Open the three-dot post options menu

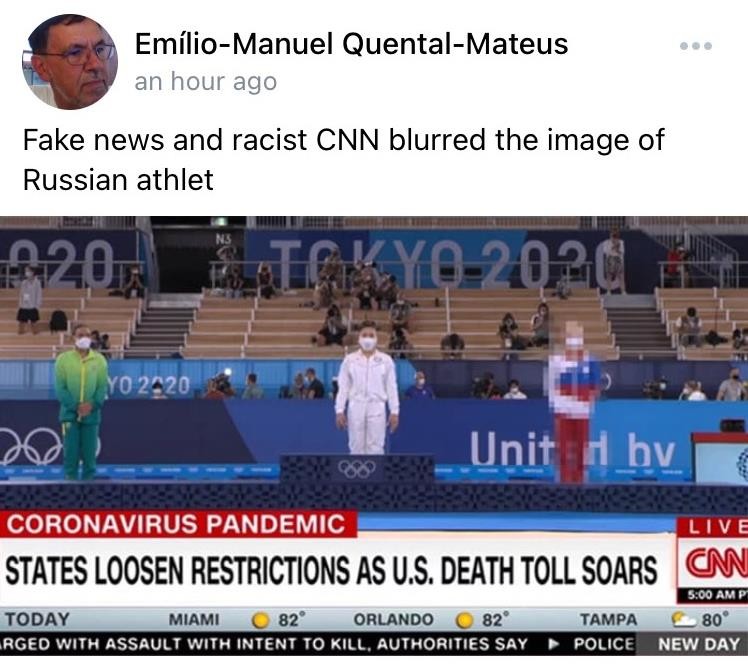tap(696, 46)
